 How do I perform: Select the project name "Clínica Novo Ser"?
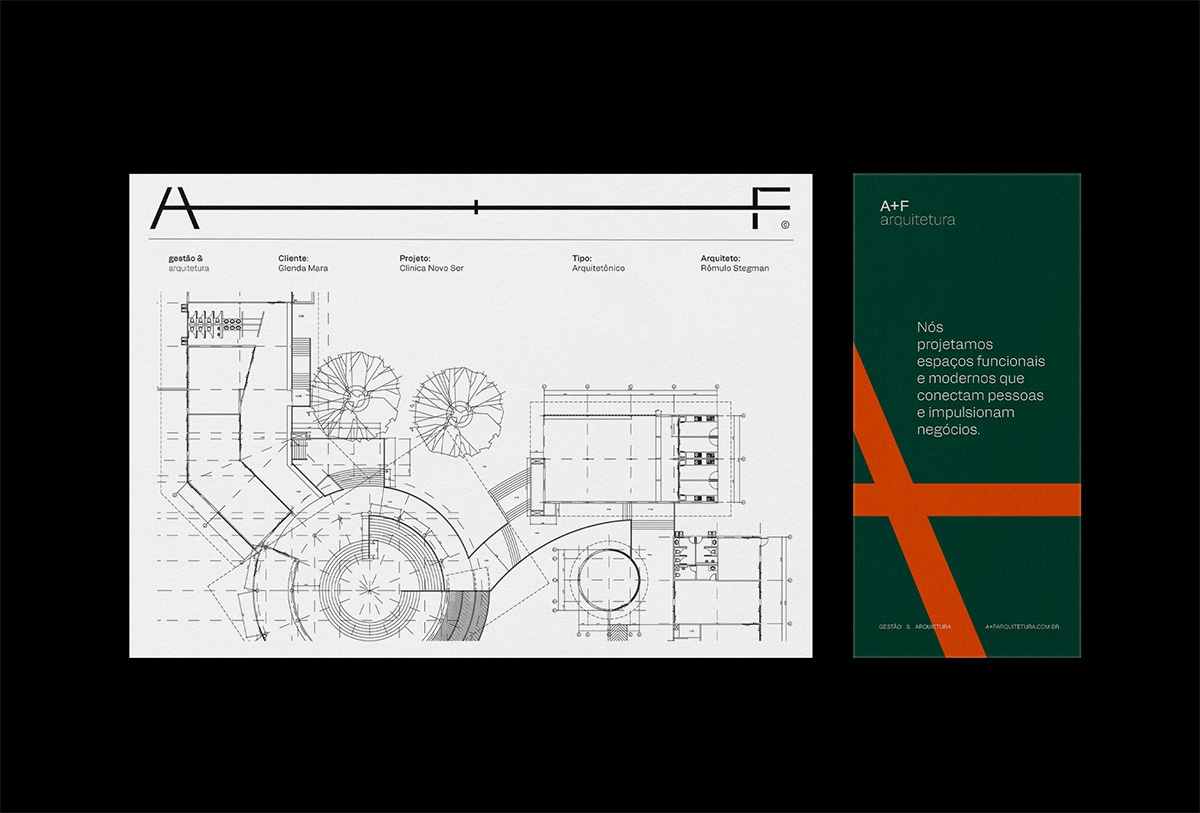pos(431,268)
